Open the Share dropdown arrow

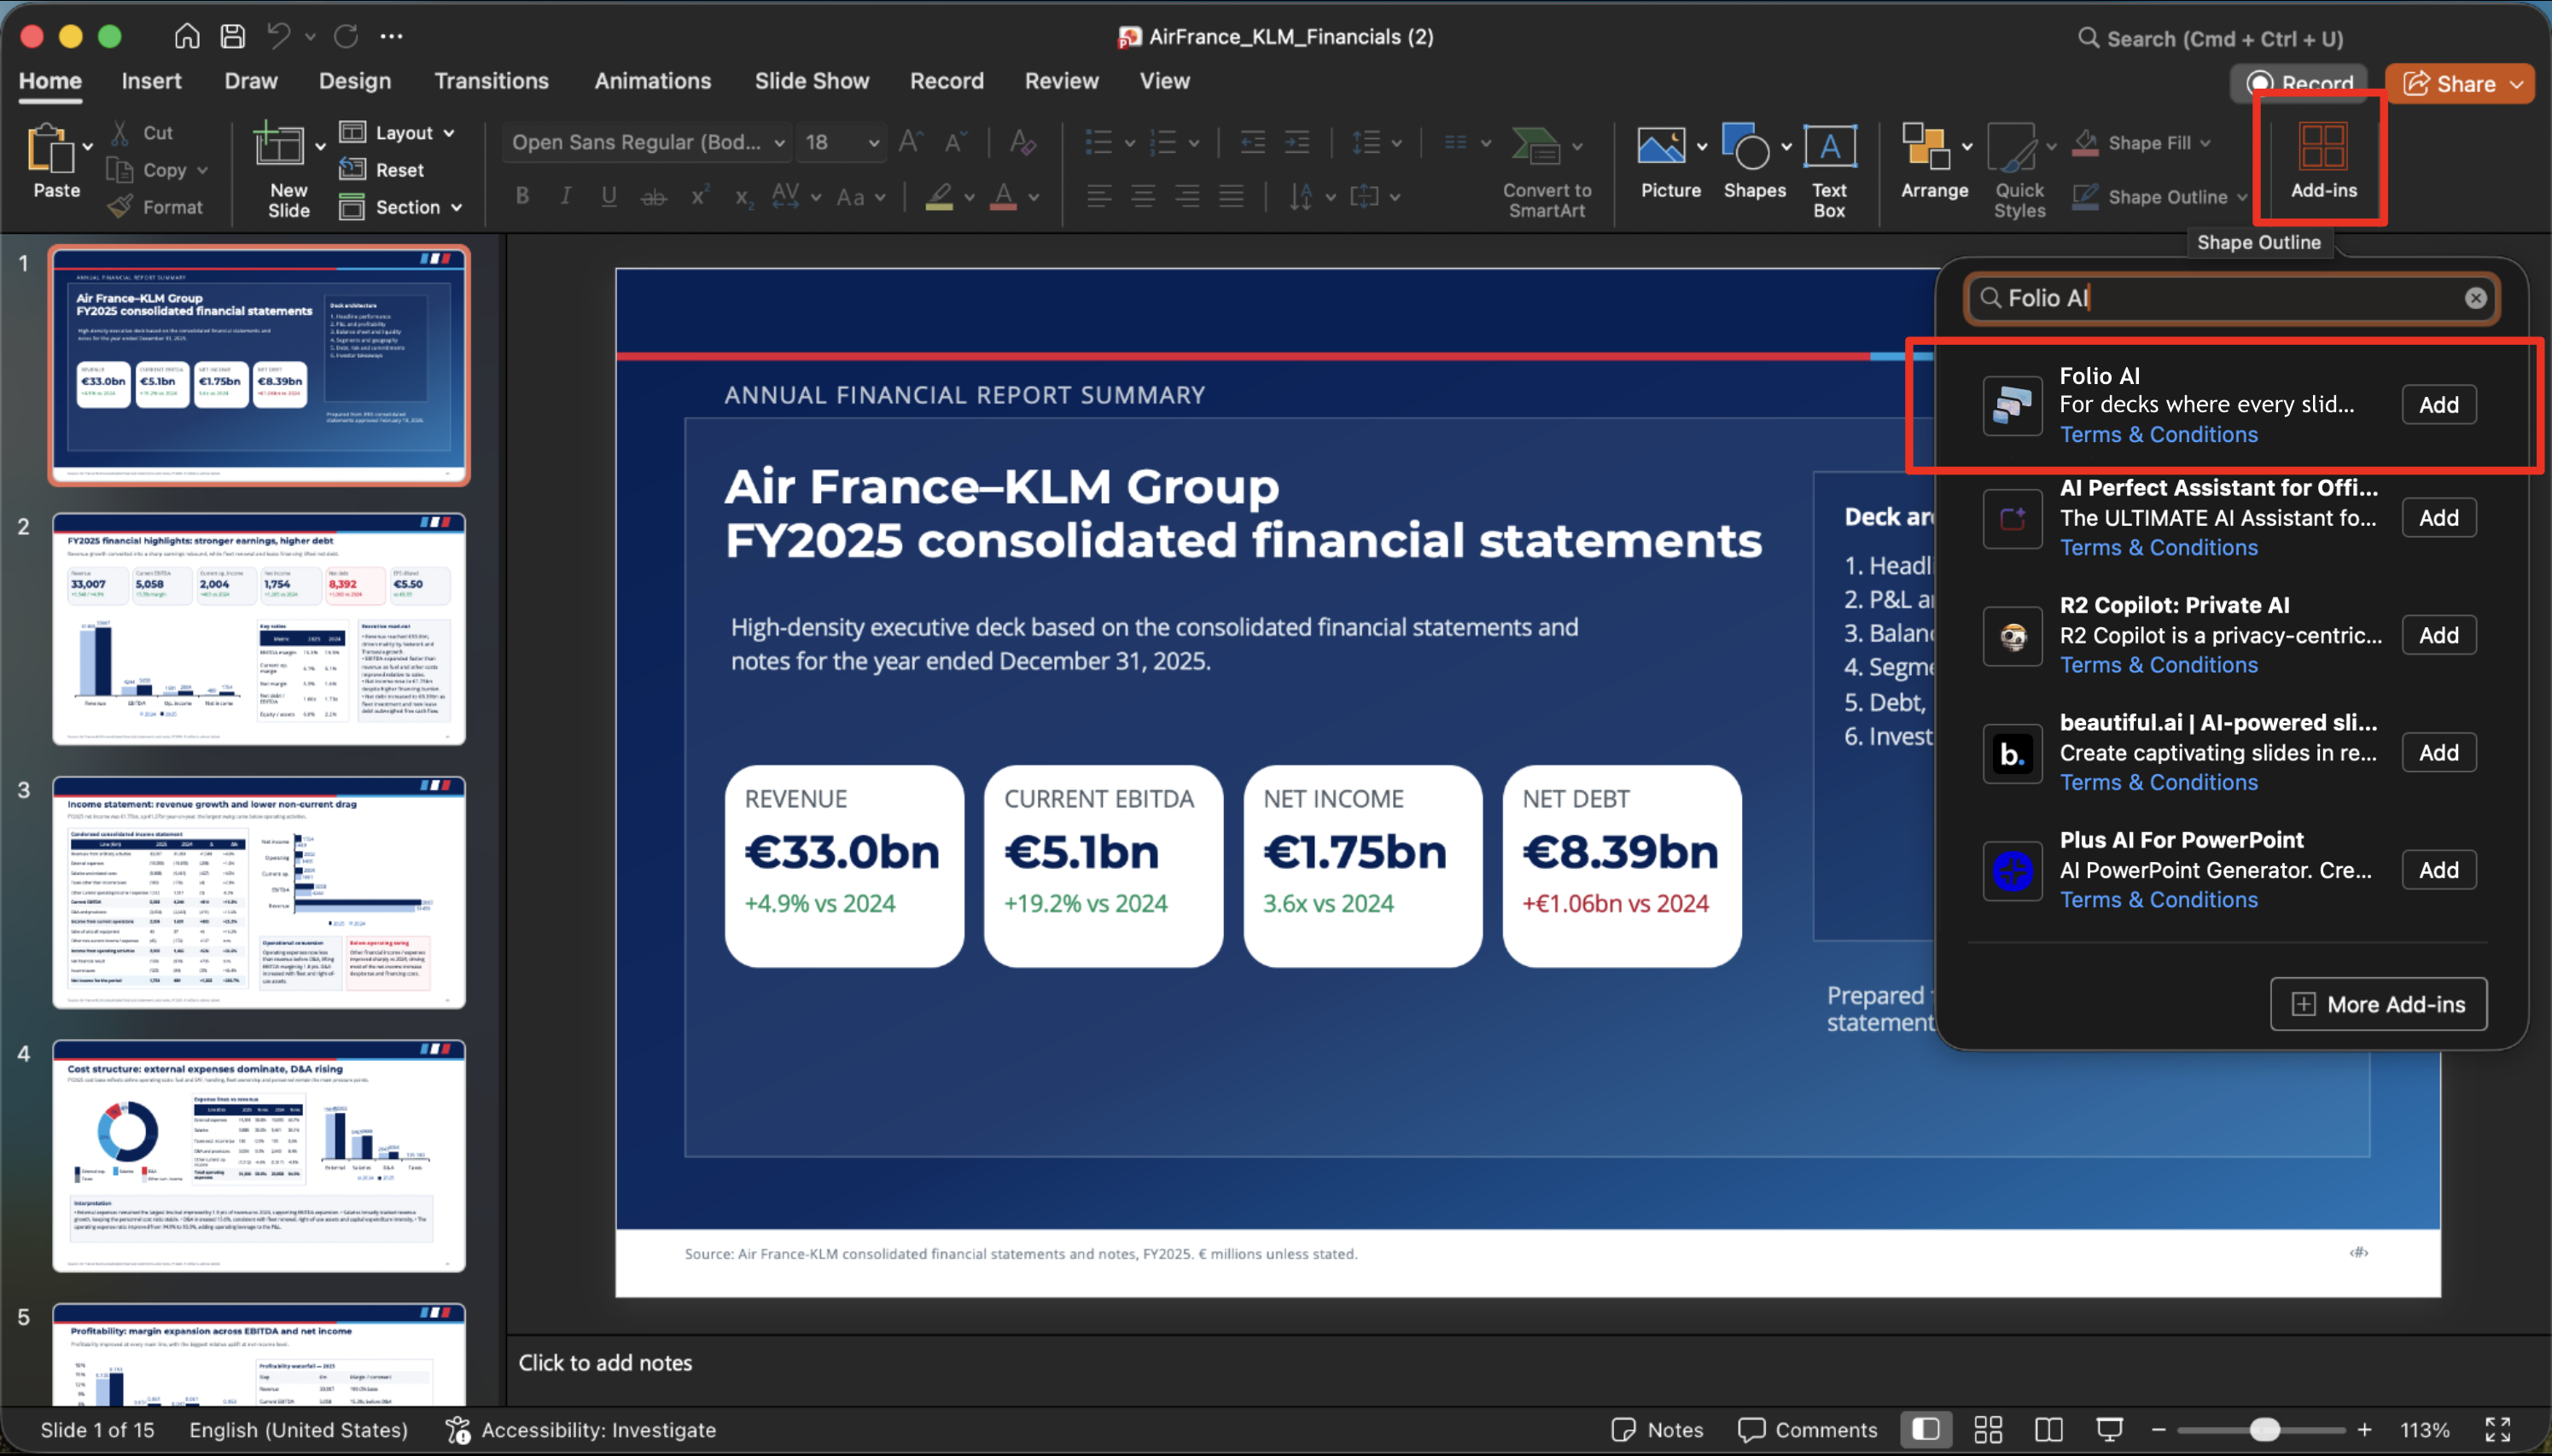pyautogui.click(x=2516, y=84)
